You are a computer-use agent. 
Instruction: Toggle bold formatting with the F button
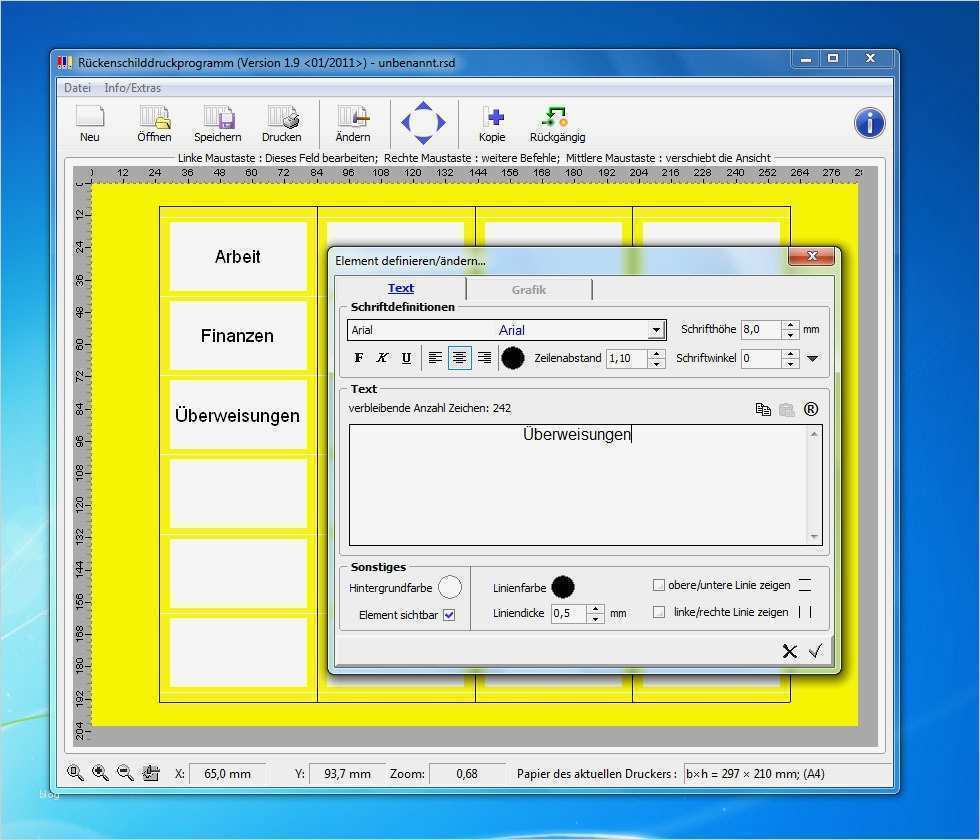[x=359, y=357]
